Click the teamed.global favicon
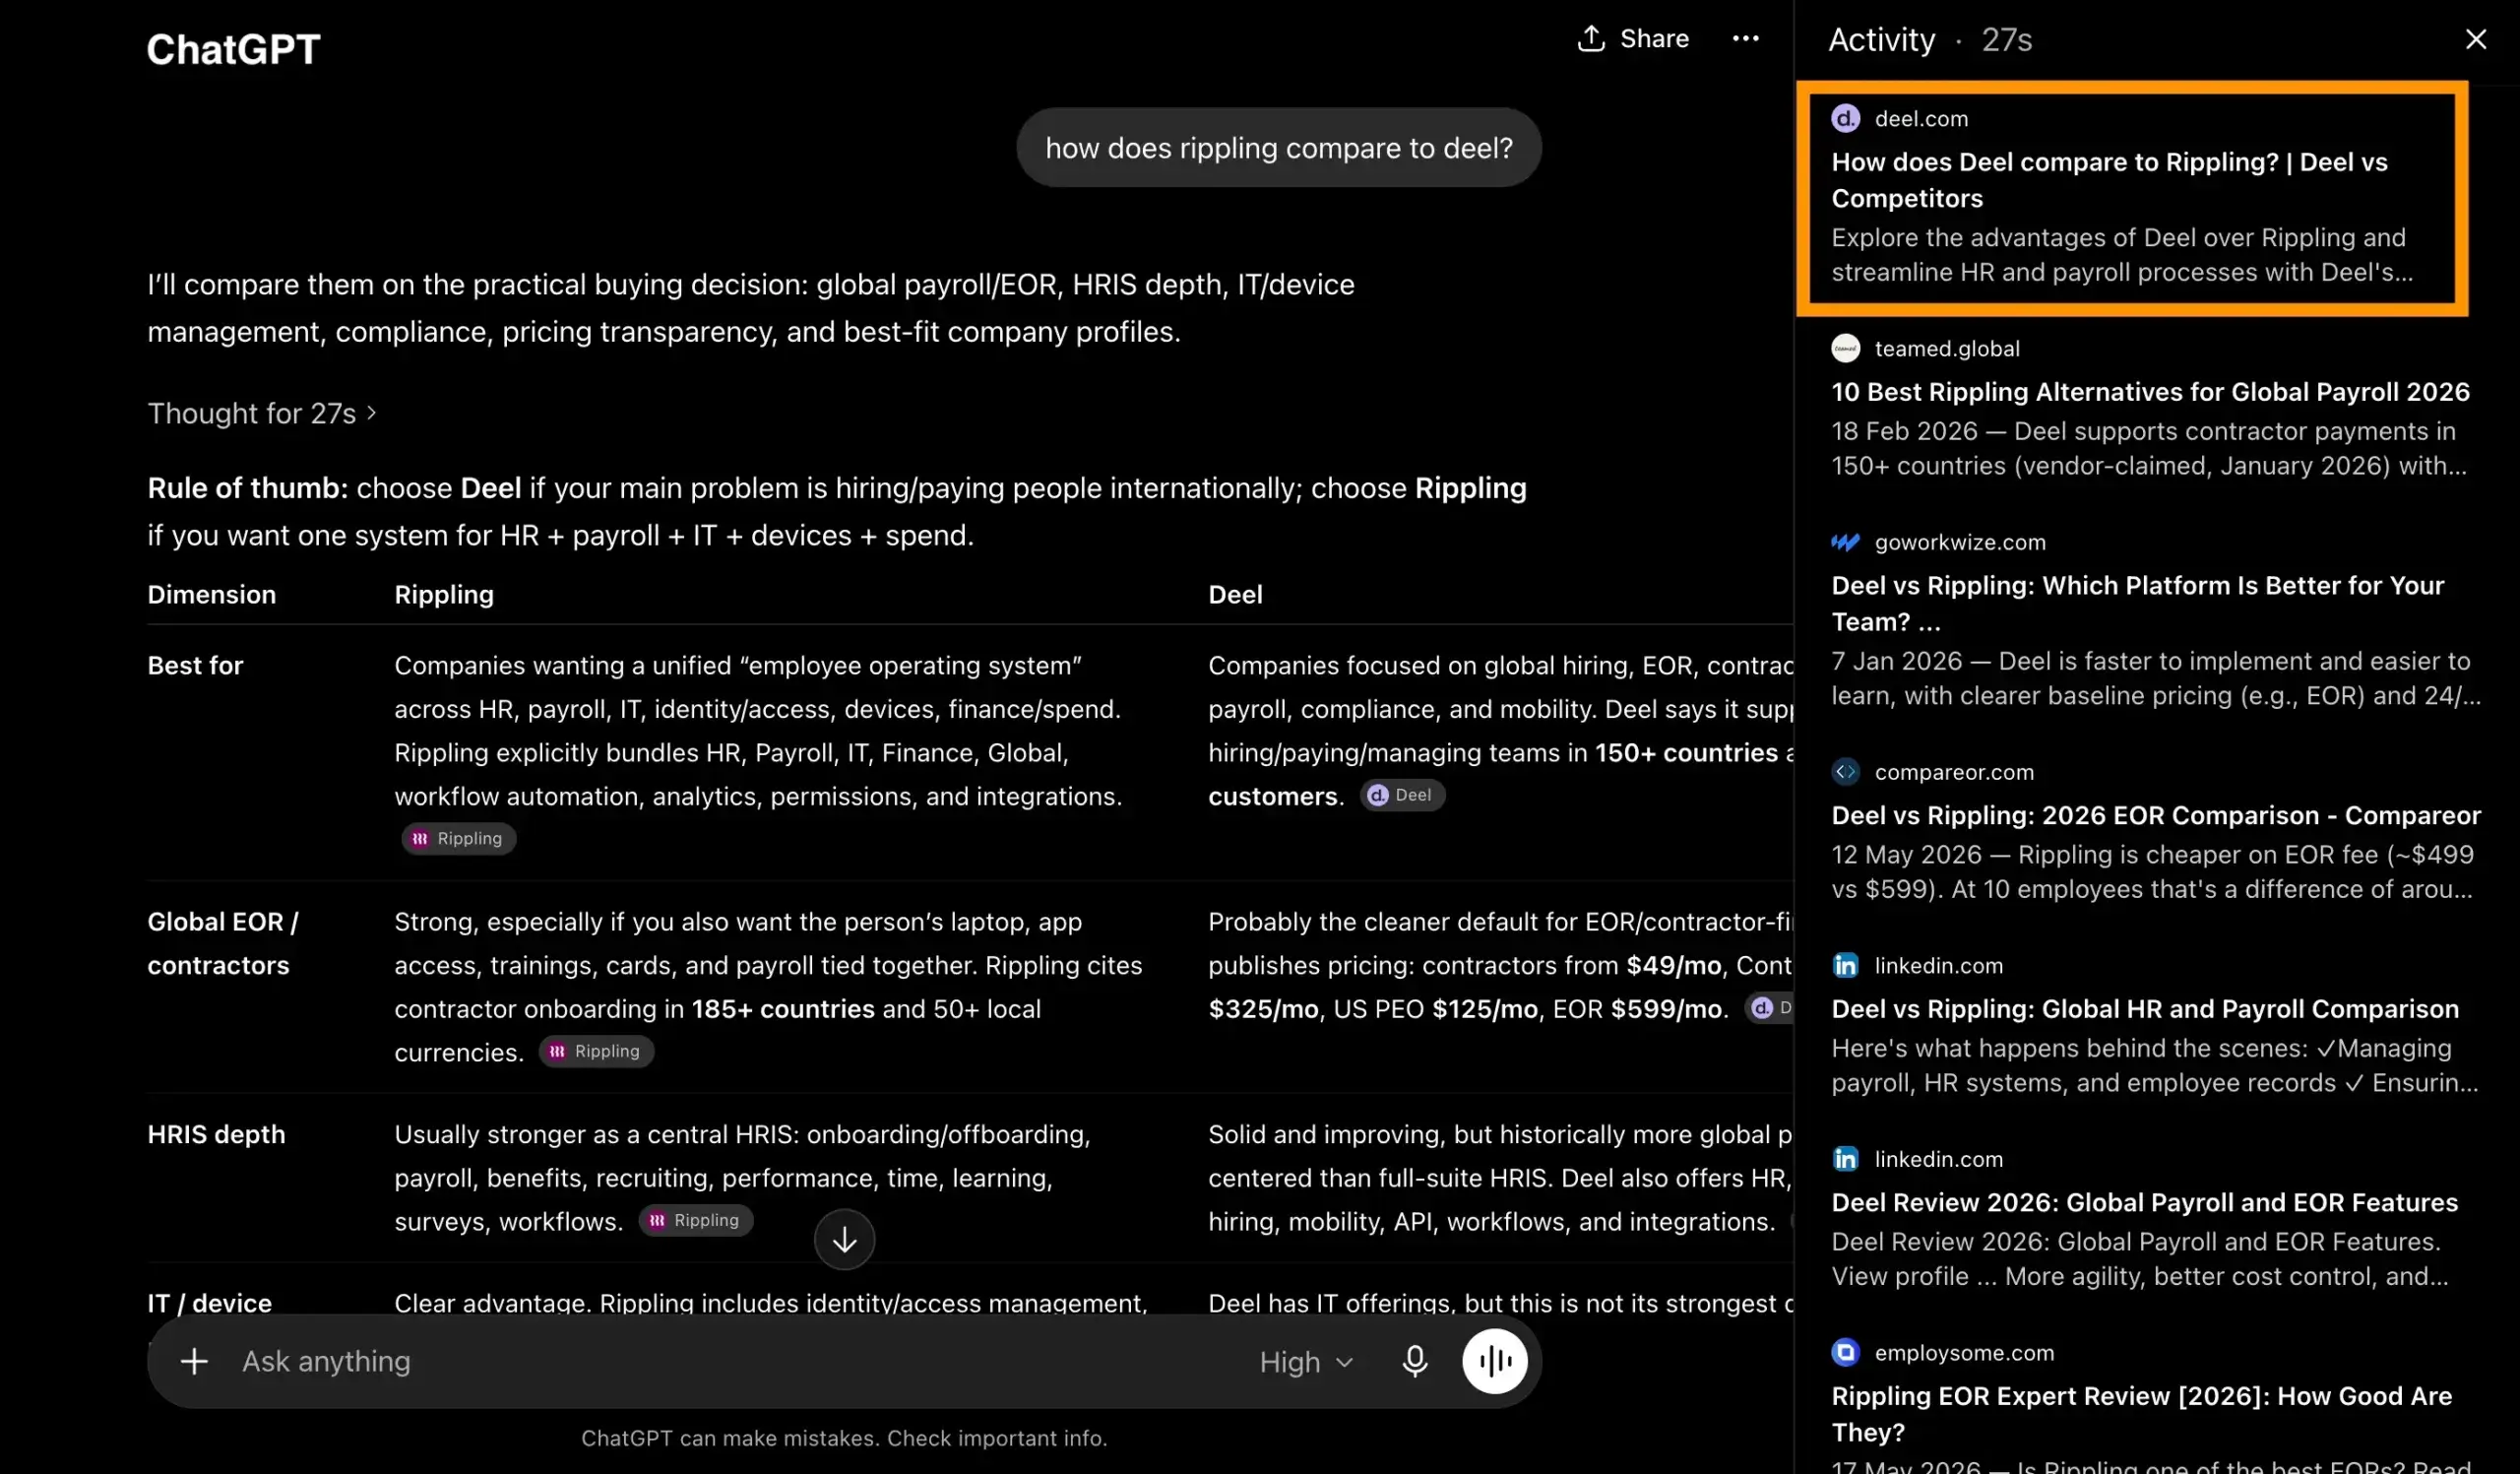 pos(1845,348)
